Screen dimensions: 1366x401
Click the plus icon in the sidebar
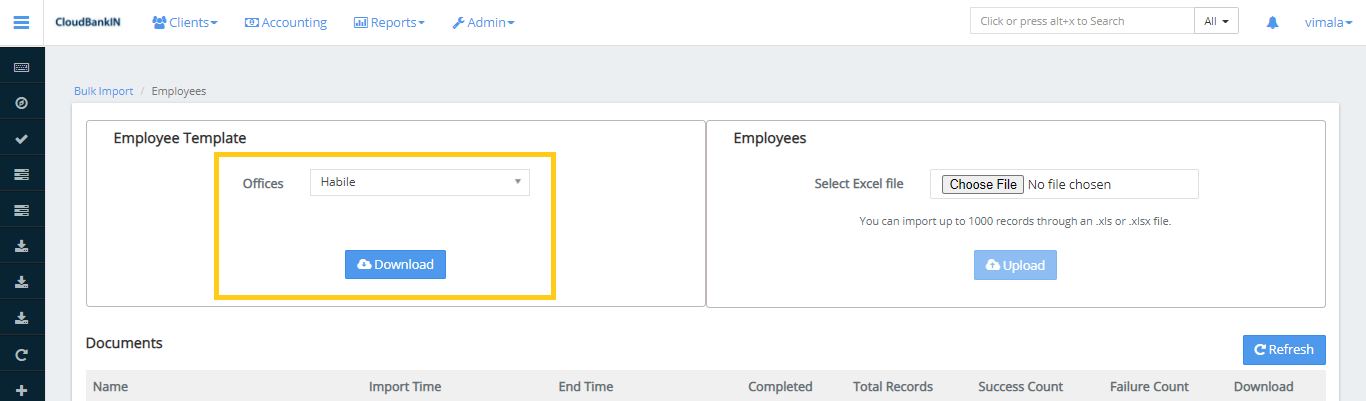[21, 390]
